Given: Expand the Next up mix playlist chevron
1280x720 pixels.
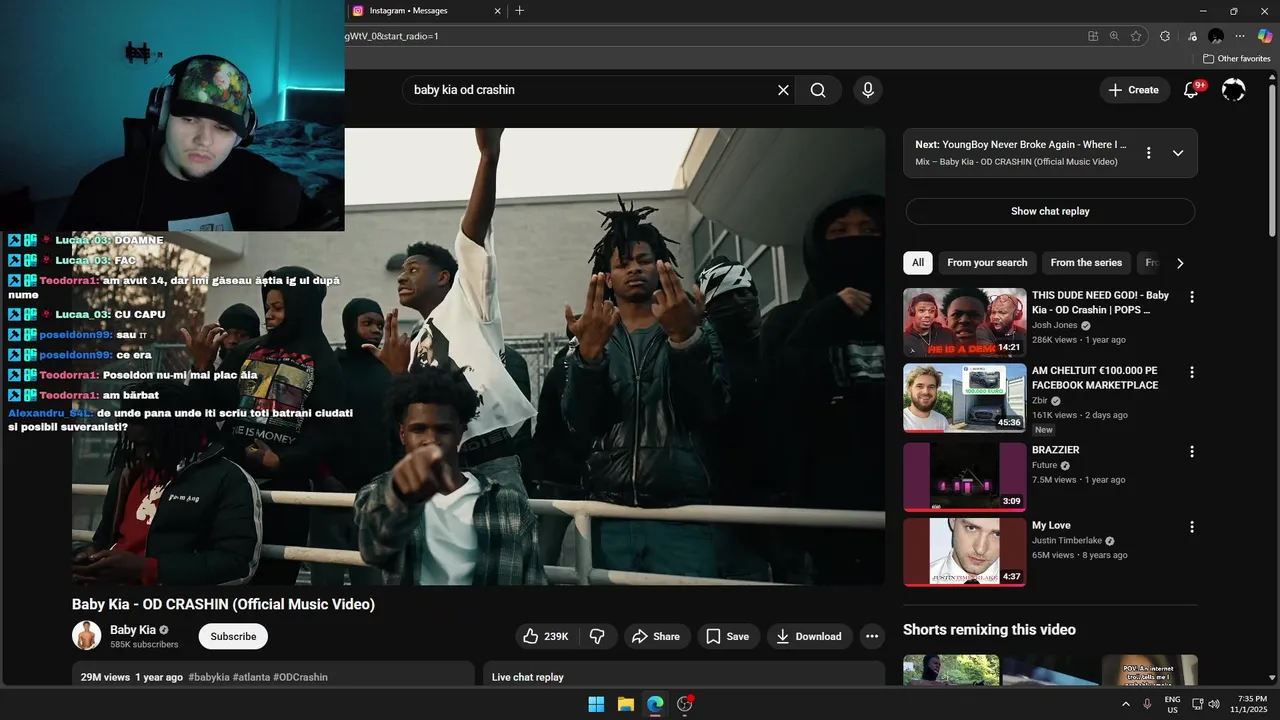Looking at the screenshot, I should coord(1178,153).
